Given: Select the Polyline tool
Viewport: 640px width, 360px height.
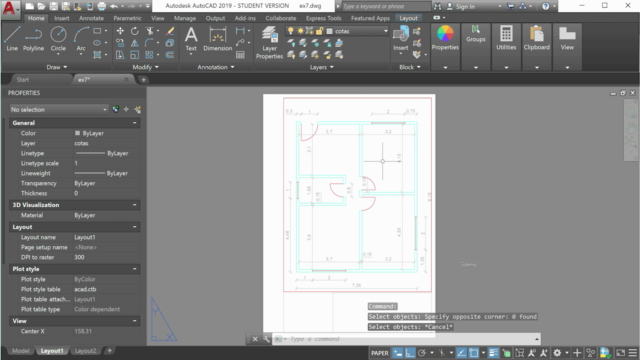Looking at the screenshot, I should click(x=33, y=39).
